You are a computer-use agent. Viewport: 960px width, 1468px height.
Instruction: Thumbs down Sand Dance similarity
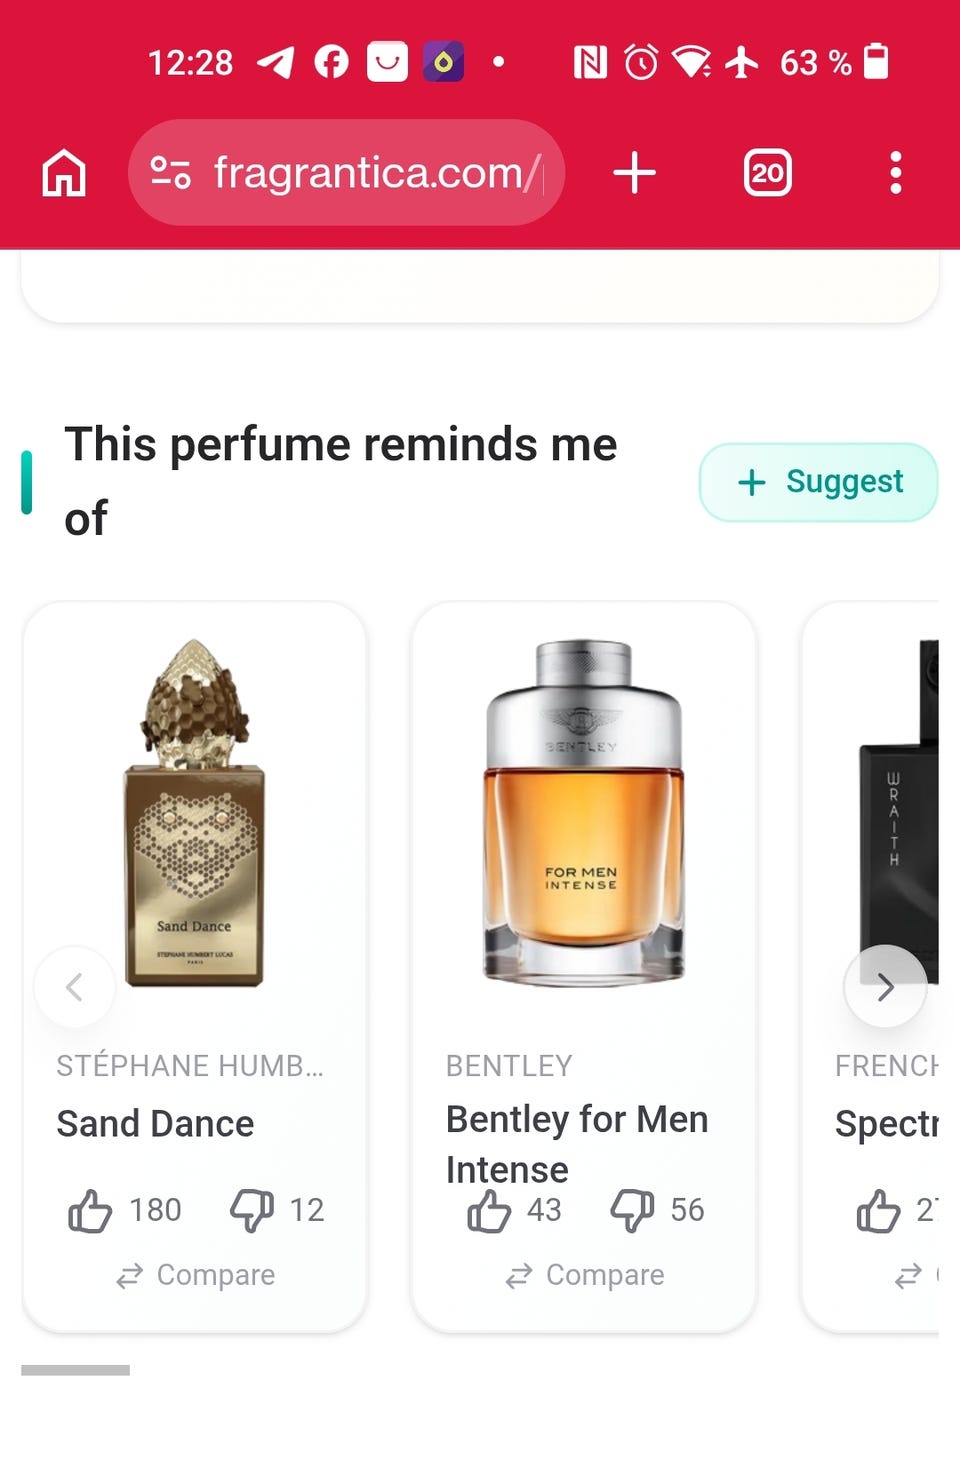coord(252,1210)
